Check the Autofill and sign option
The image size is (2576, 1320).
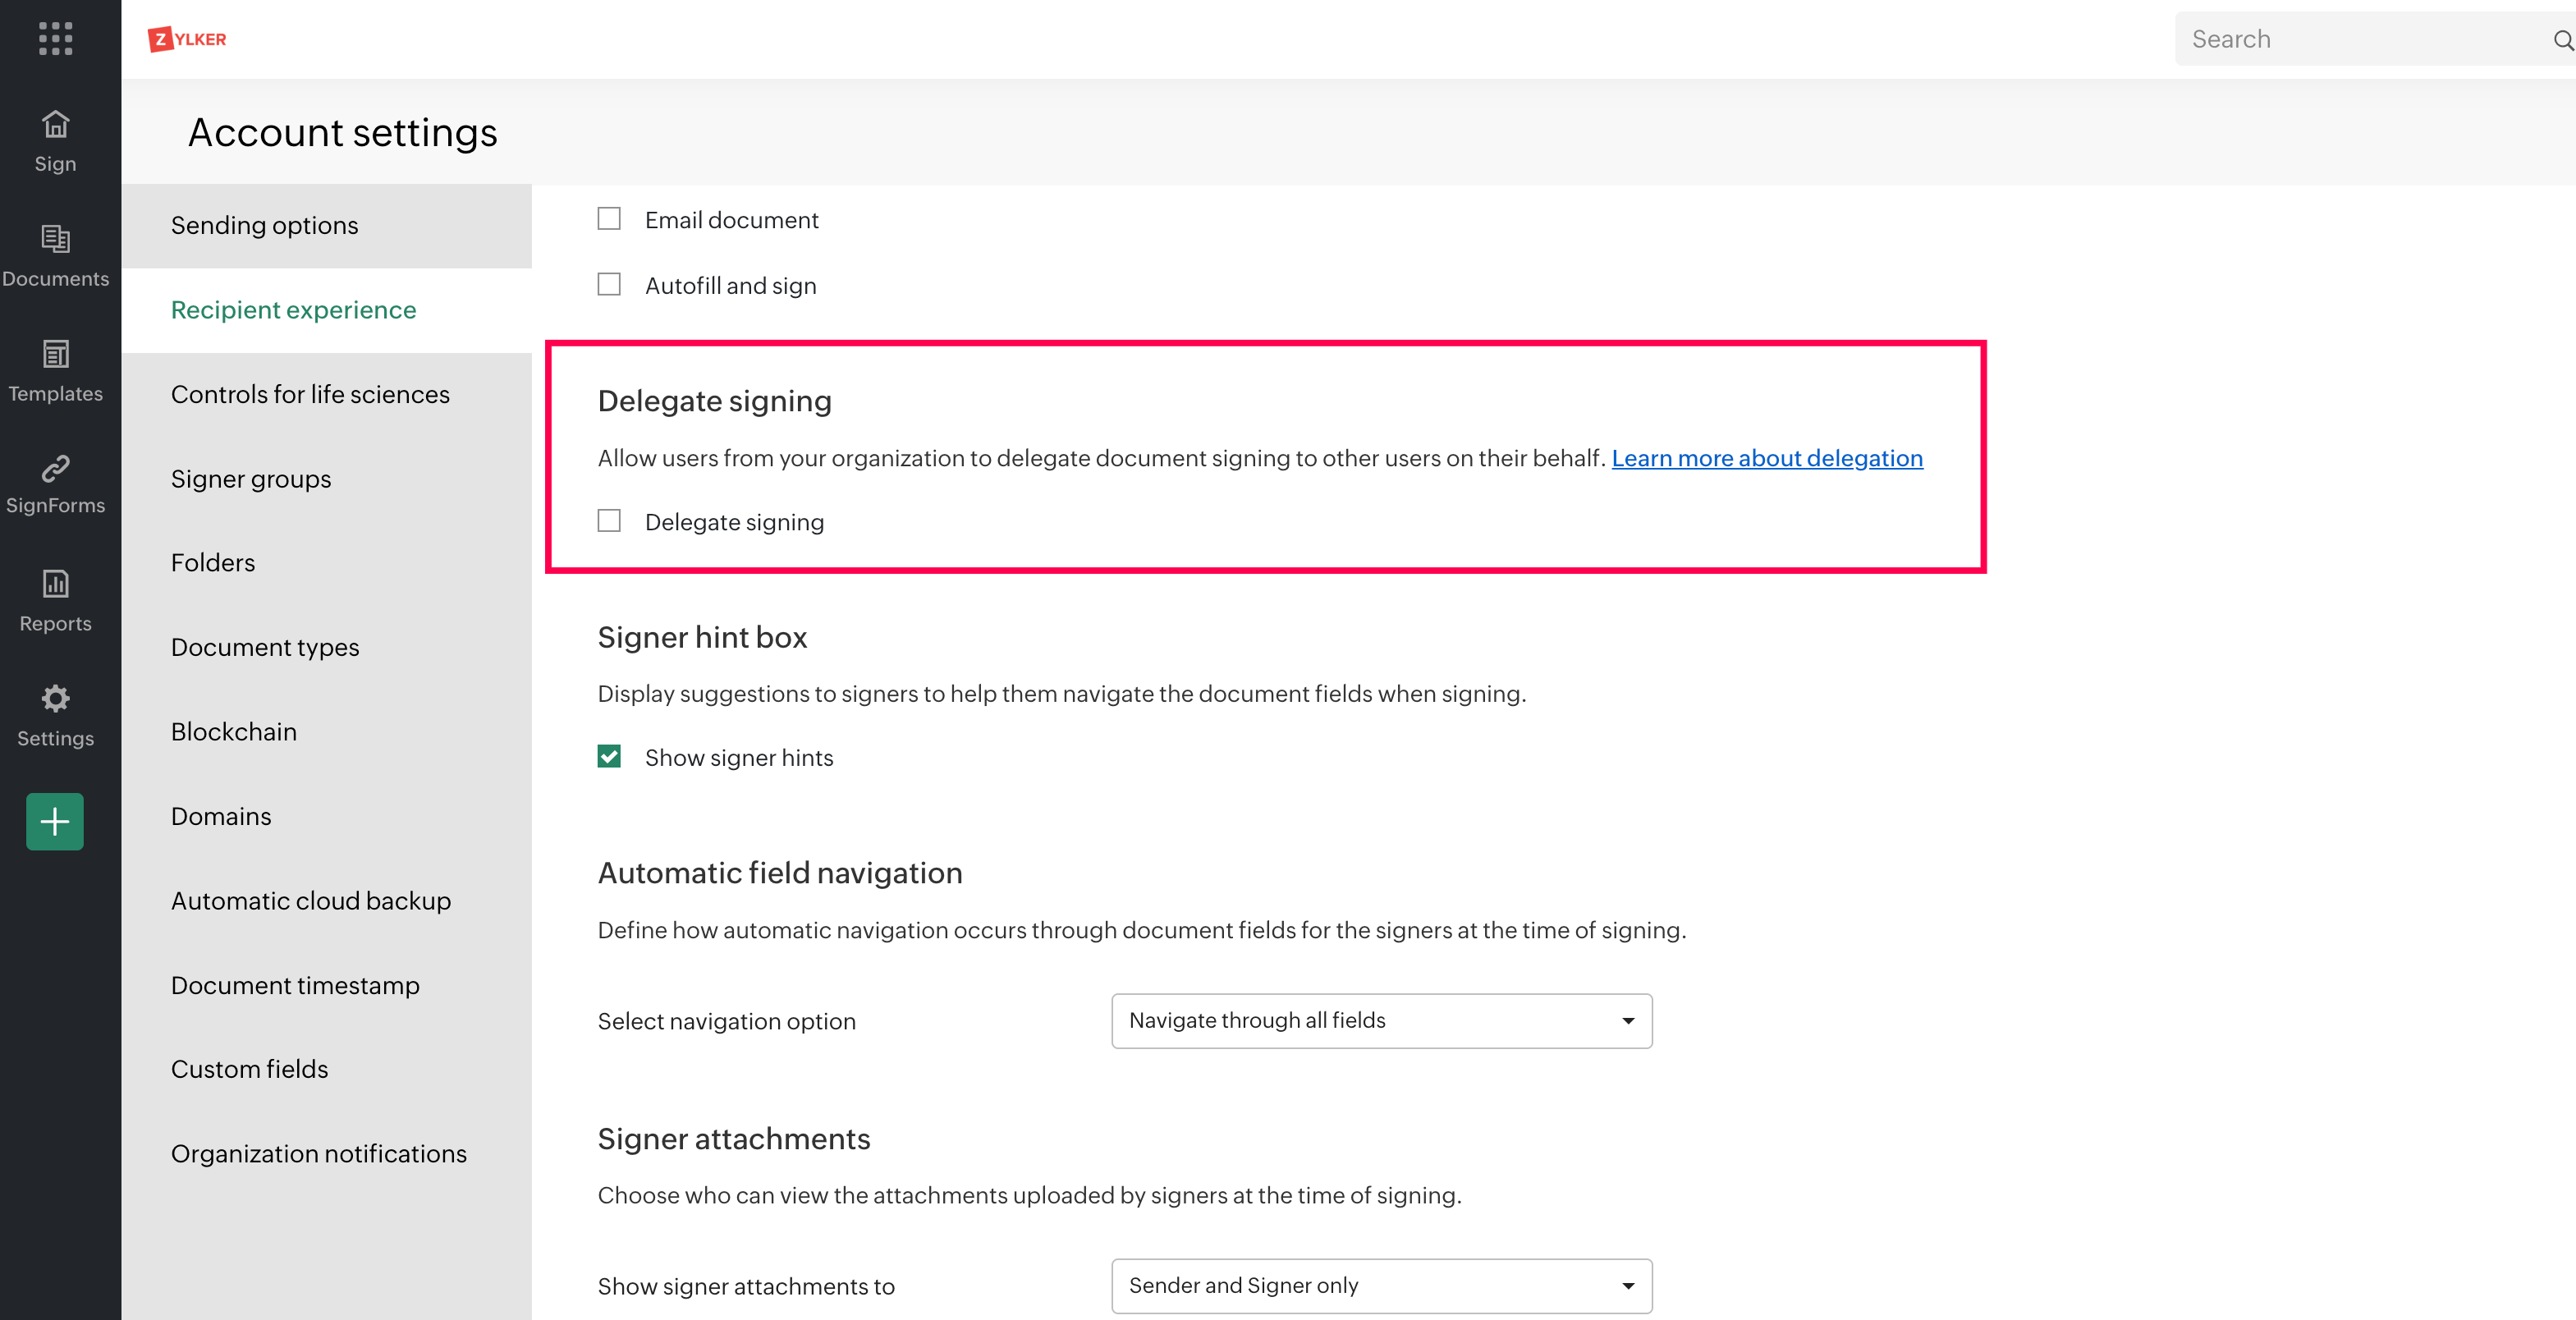tap(609, 285)
